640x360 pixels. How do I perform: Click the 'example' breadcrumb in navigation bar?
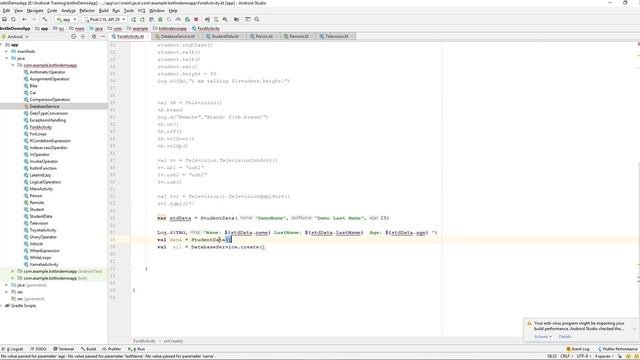point(140,29)
